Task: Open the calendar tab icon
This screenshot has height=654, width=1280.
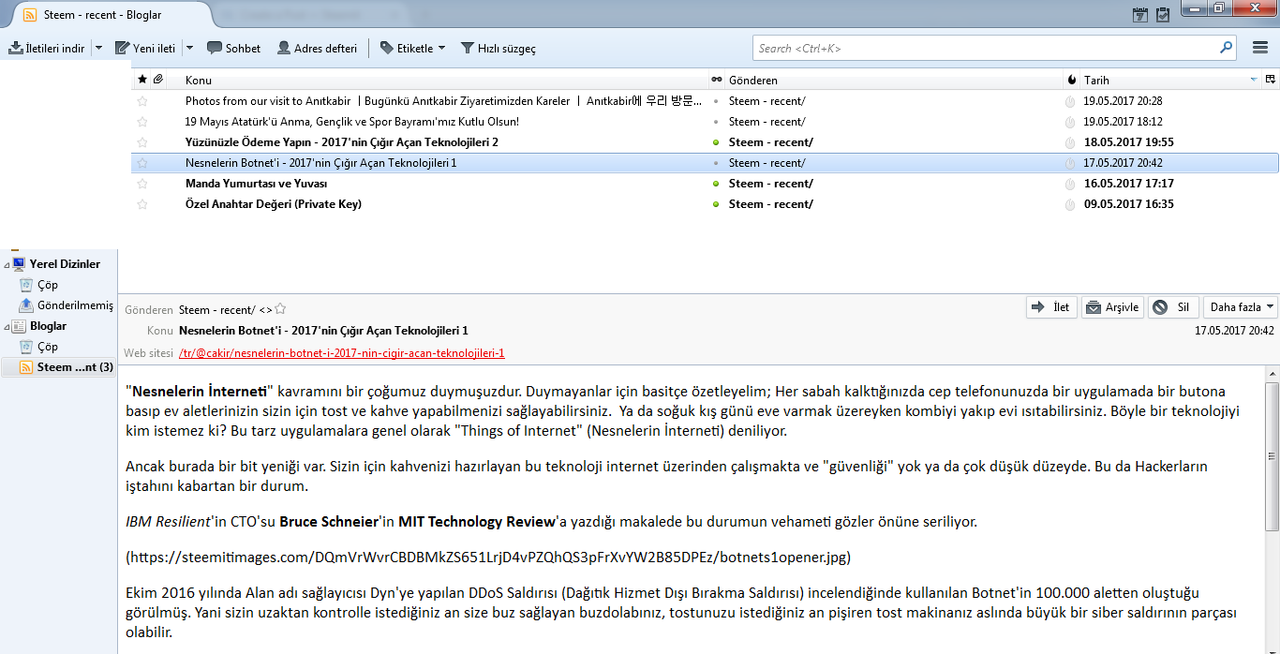Action: click(1140, 14)
